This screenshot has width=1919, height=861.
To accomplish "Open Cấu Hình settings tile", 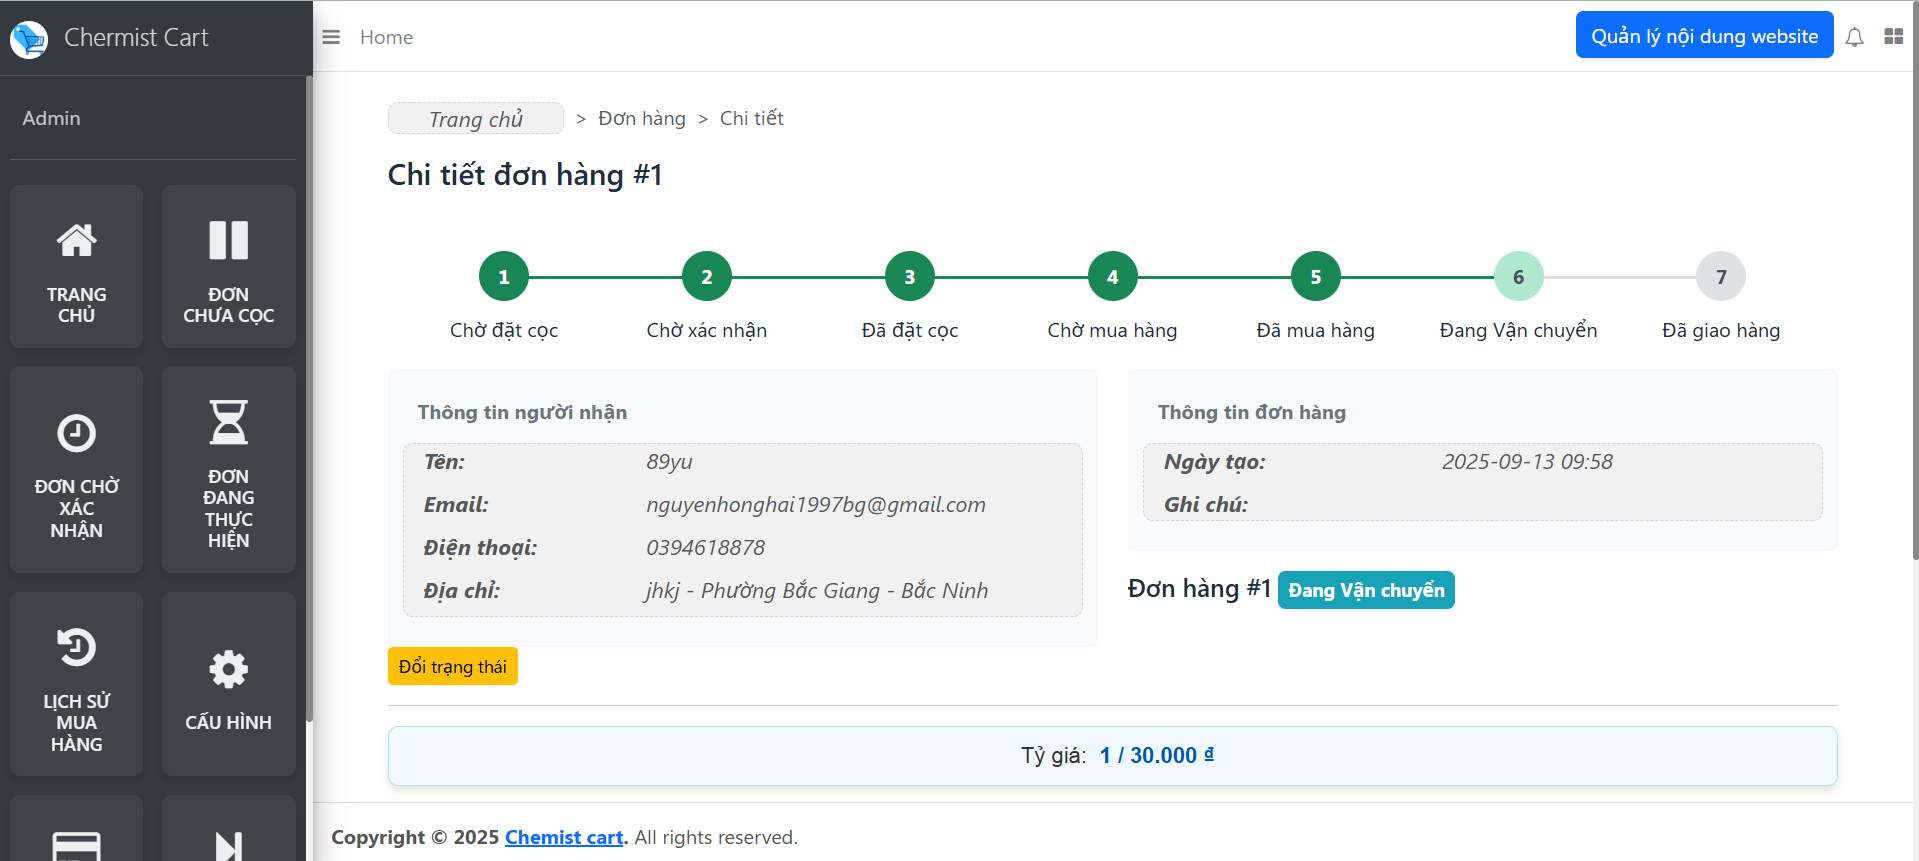I will (x=228, y=684).
